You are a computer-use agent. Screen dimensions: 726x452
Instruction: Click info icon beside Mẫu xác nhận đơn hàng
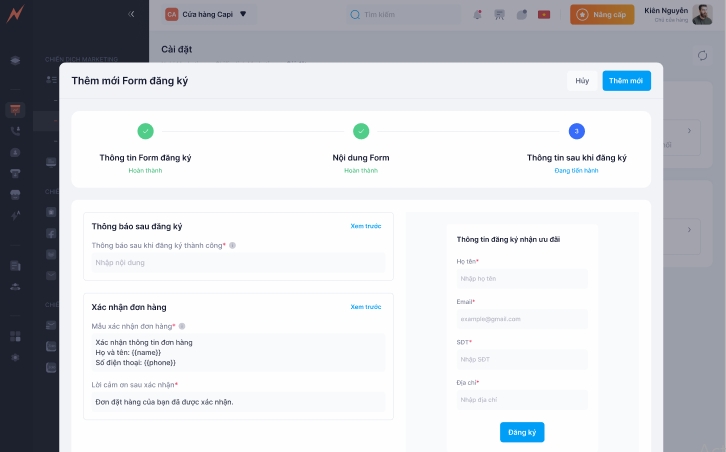pyautogui.click(x=182, y=326)
